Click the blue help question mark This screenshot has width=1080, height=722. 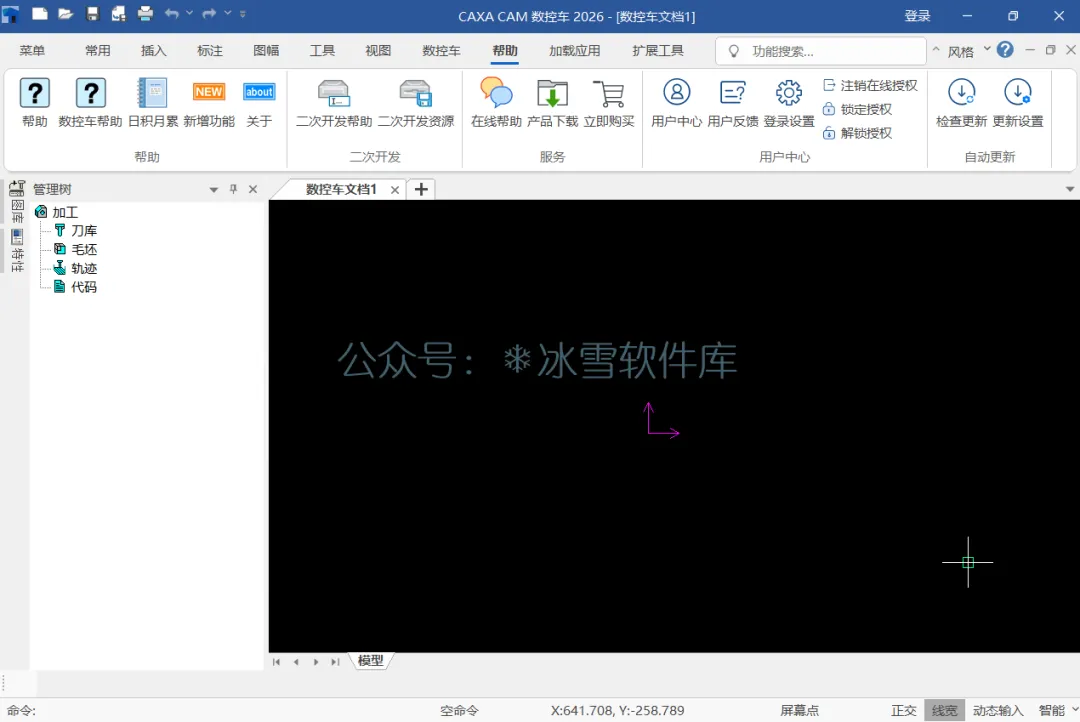1005,50
